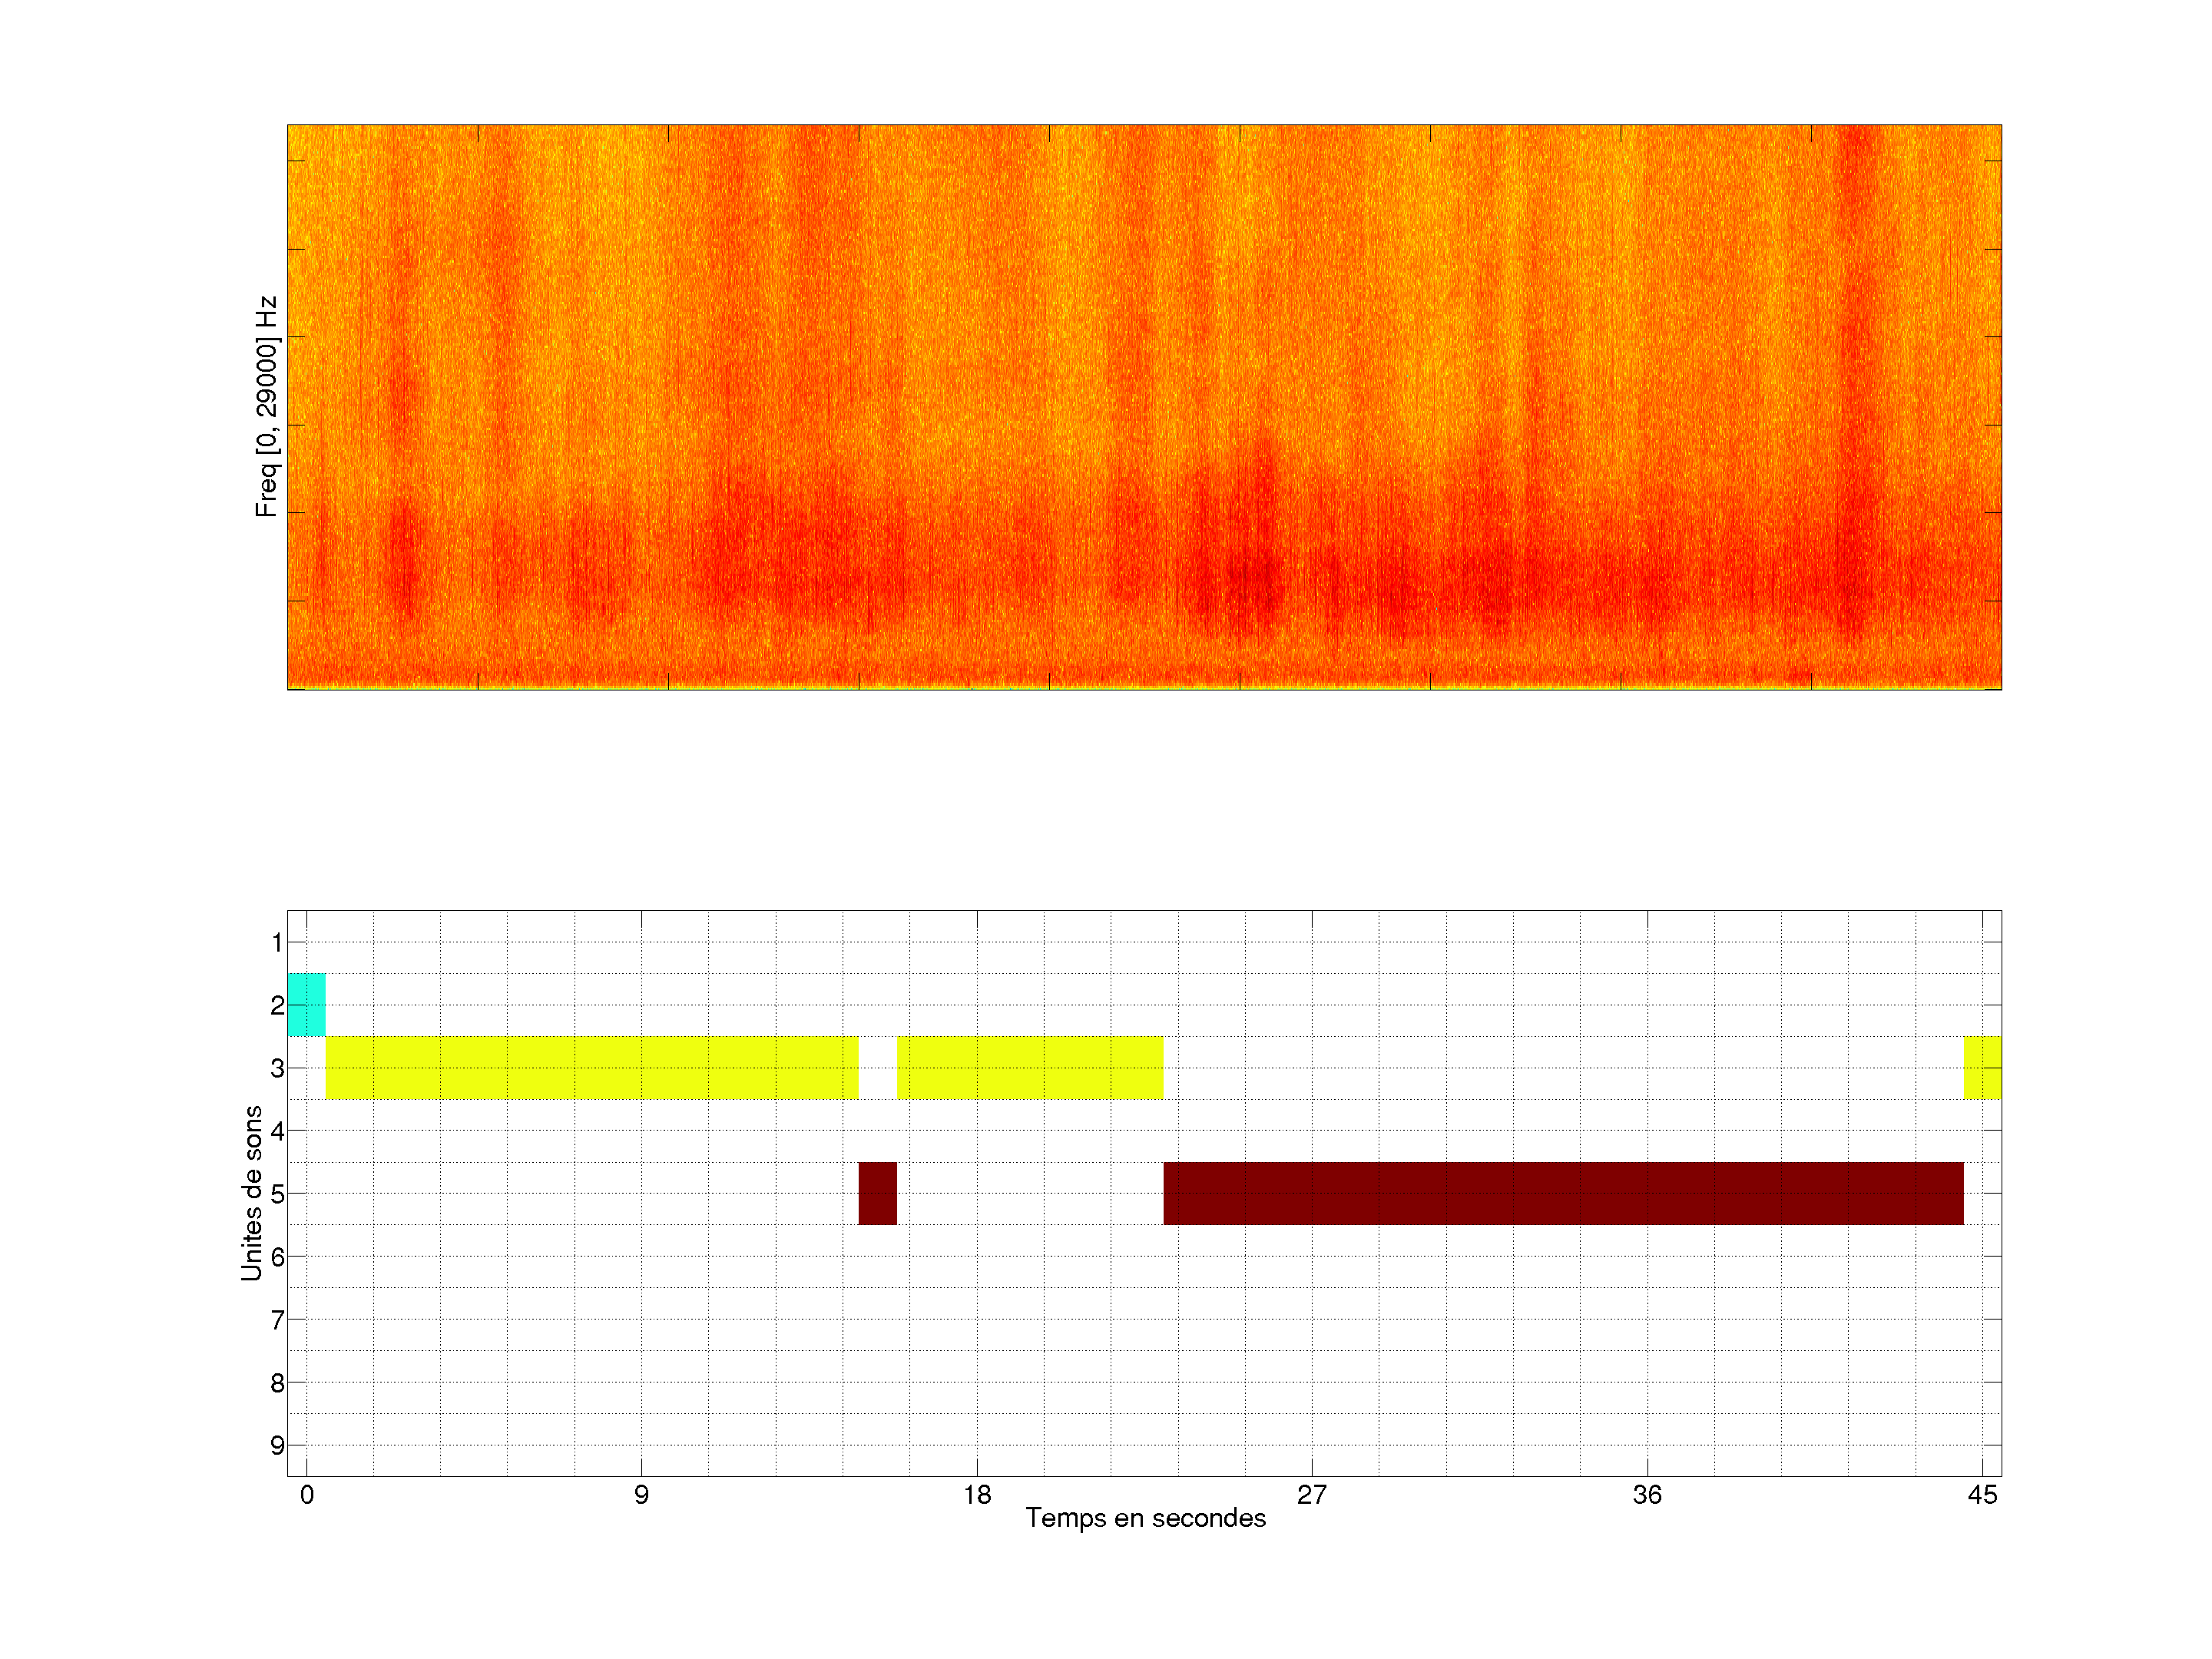Select the small dark red block in row 5
2212x1659 pixels.
[877, 1193]
